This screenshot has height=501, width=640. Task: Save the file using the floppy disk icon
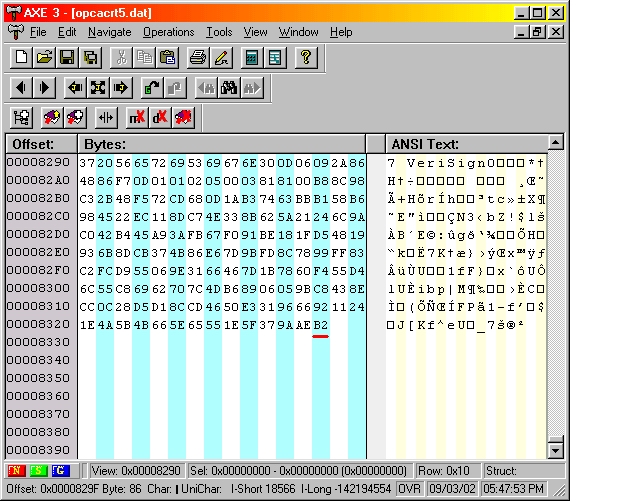tap(67, 58)
